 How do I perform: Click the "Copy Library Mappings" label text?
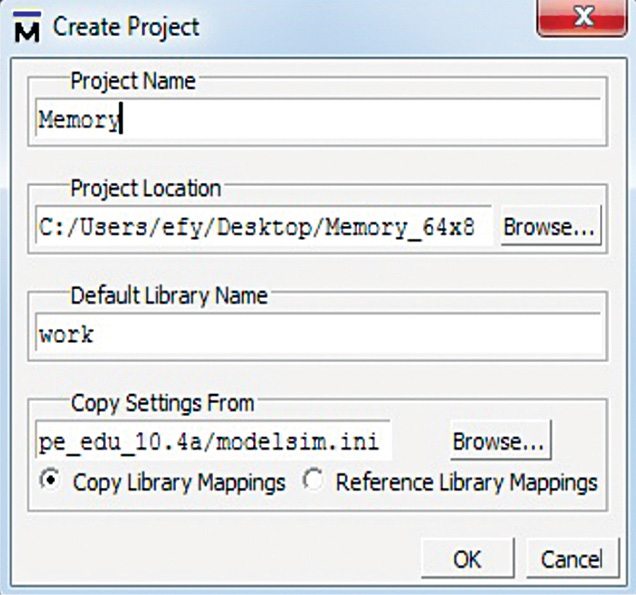179,482
